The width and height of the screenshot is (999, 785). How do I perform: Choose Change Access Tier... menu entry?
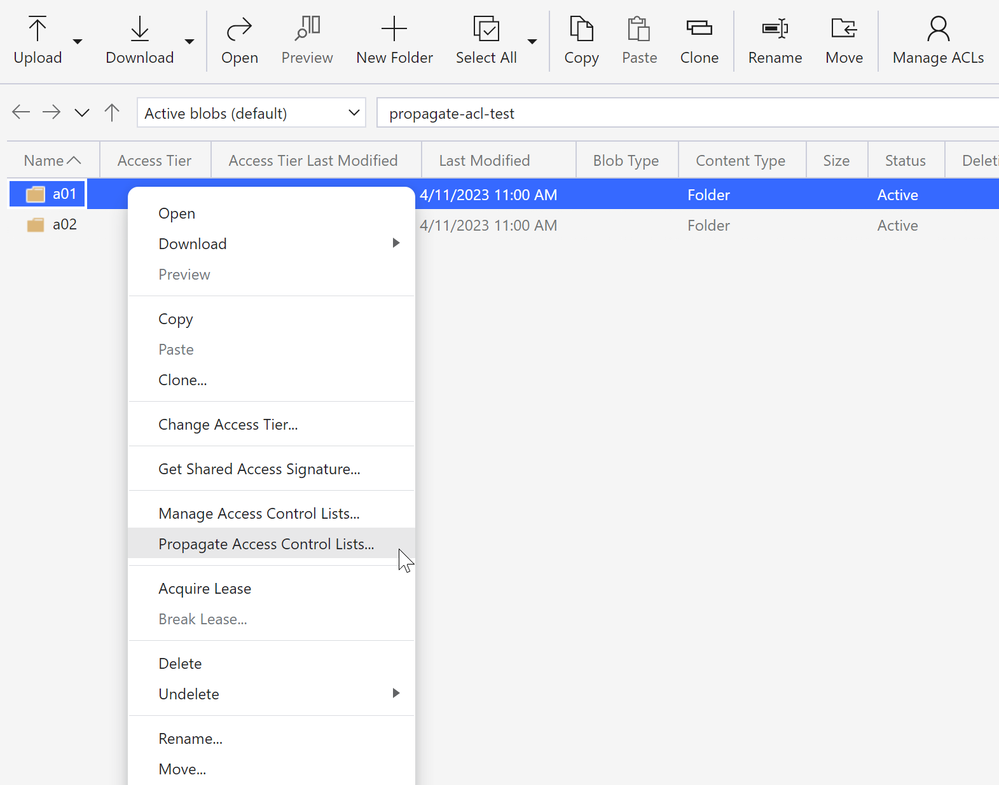[271, 424]
